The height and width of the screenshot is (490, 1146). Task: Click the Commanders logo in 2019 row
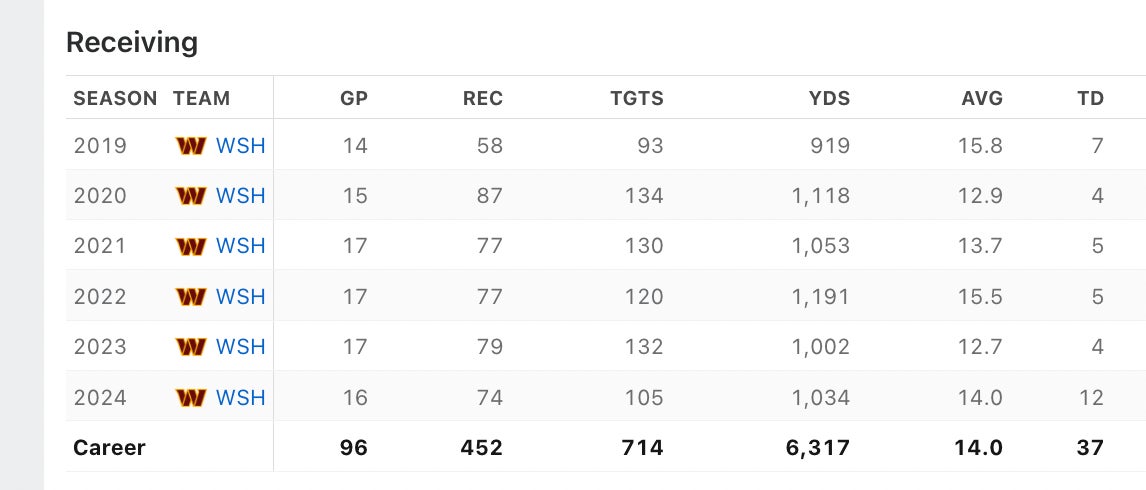pos(190,146)
